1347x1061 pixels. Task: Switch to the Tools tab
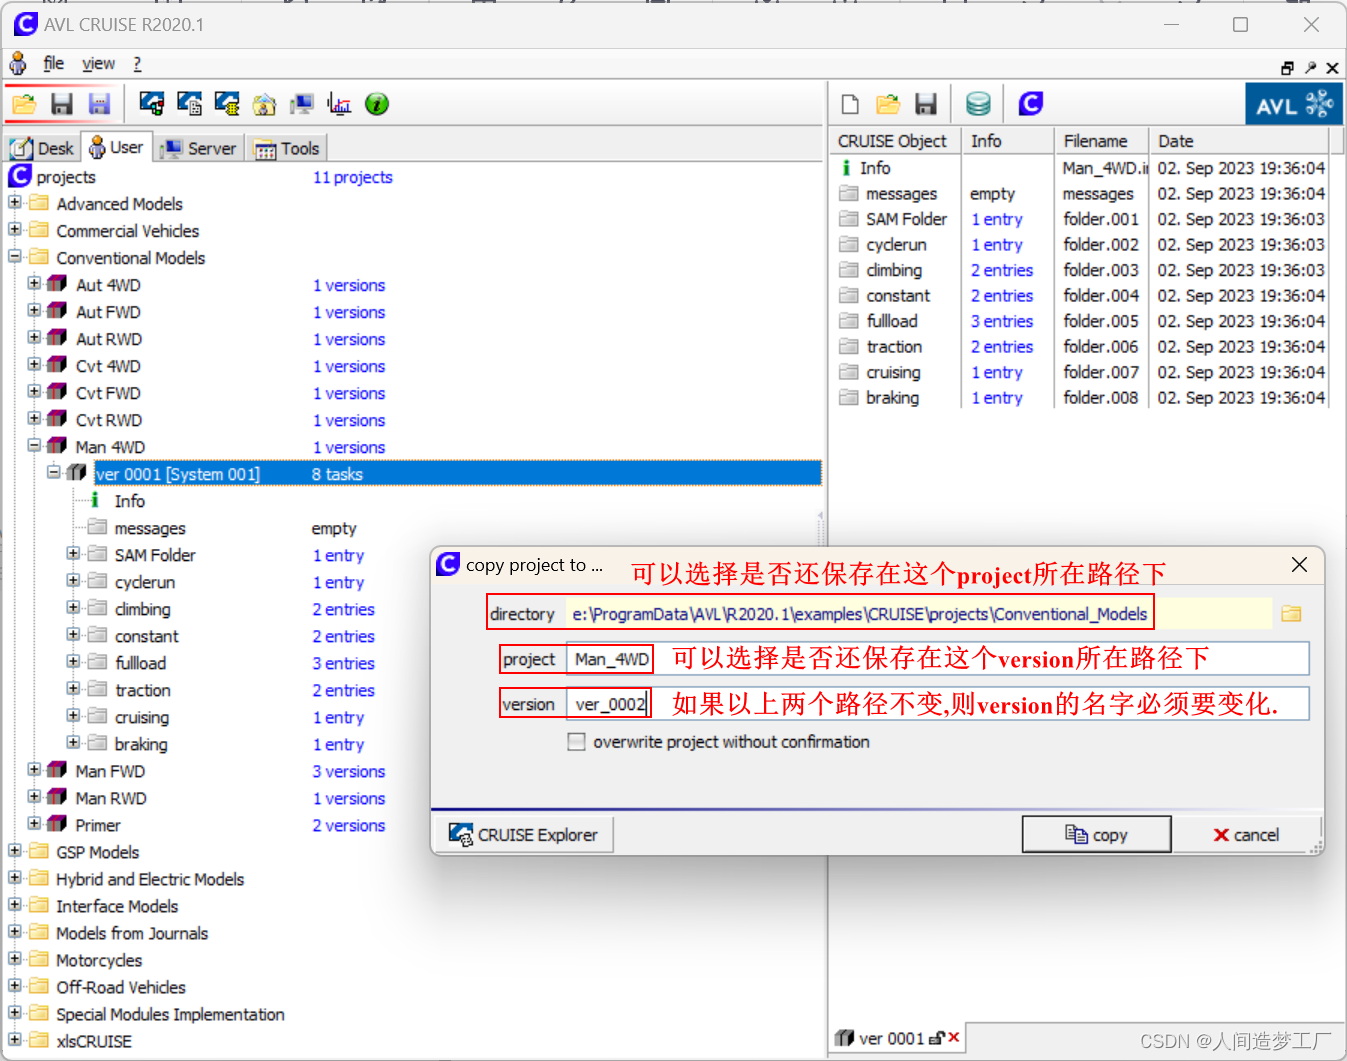pyautogui.click(x=288, y=148)
